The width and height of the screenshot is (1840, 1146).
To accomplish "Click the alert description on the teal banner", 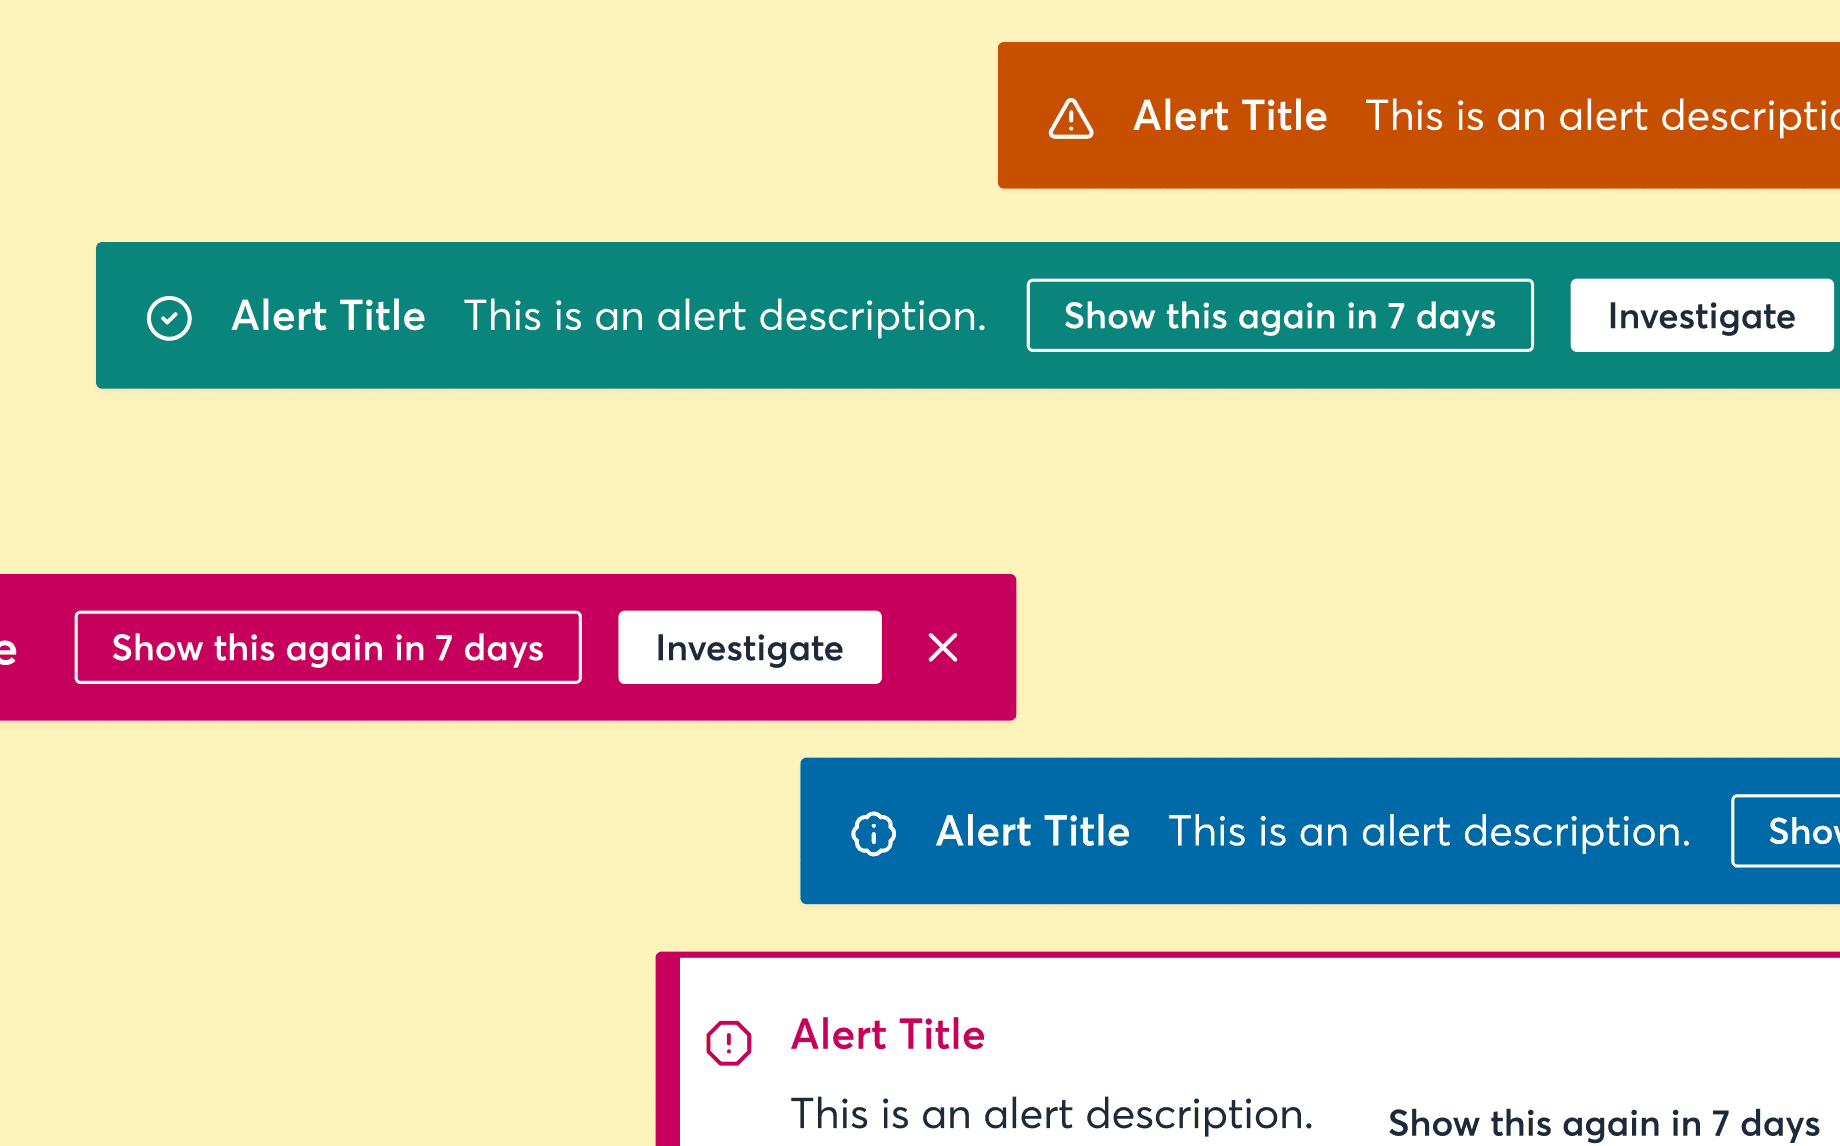I will (725, 316).
